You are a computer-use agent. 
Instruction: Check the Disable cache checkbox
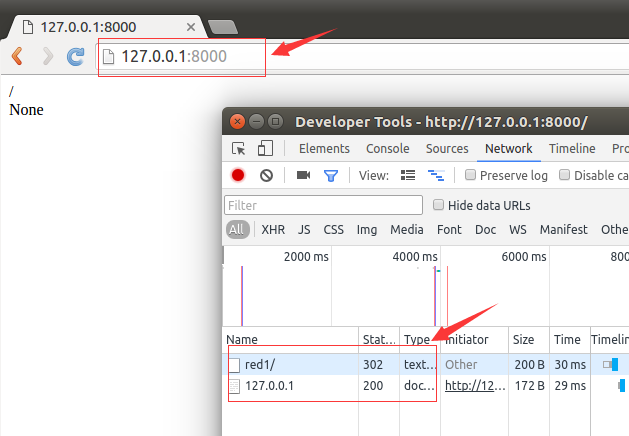click(x=565, y=175)
